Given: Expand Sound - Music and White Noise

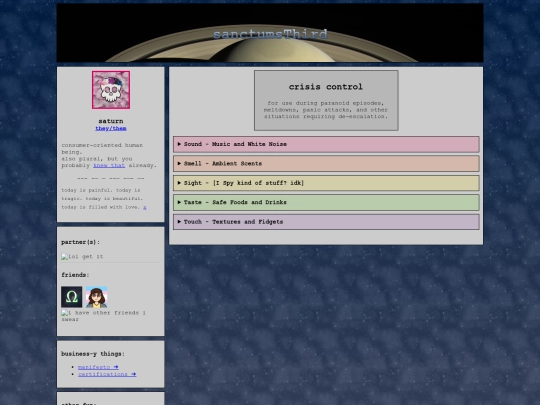Looking at the screenshot, I should coord(326,144).
